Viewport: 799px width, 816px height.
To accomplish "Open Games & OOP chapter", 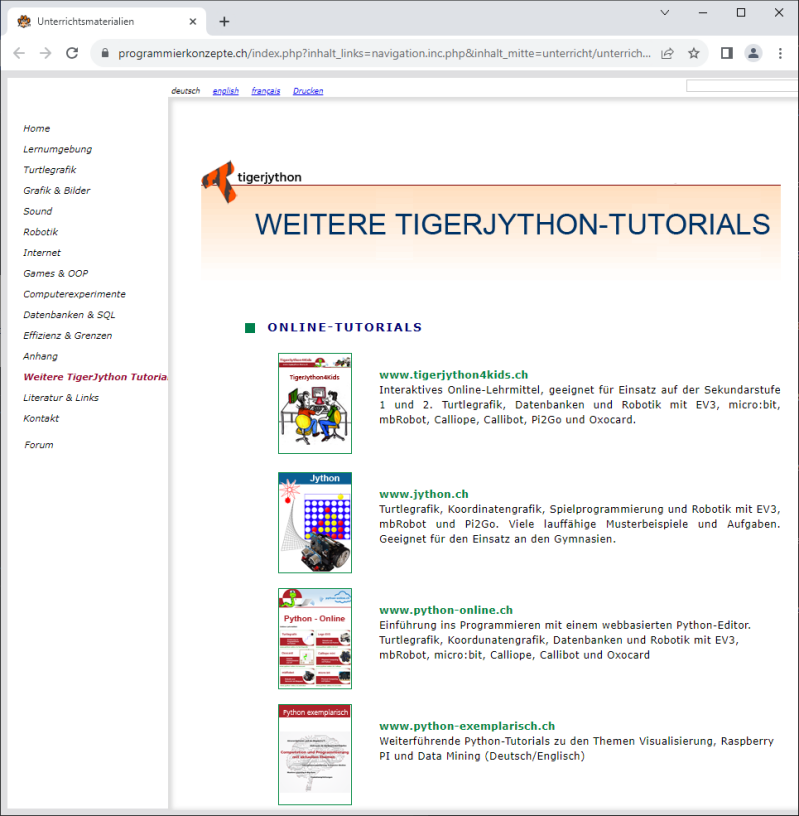I will 56,273.
